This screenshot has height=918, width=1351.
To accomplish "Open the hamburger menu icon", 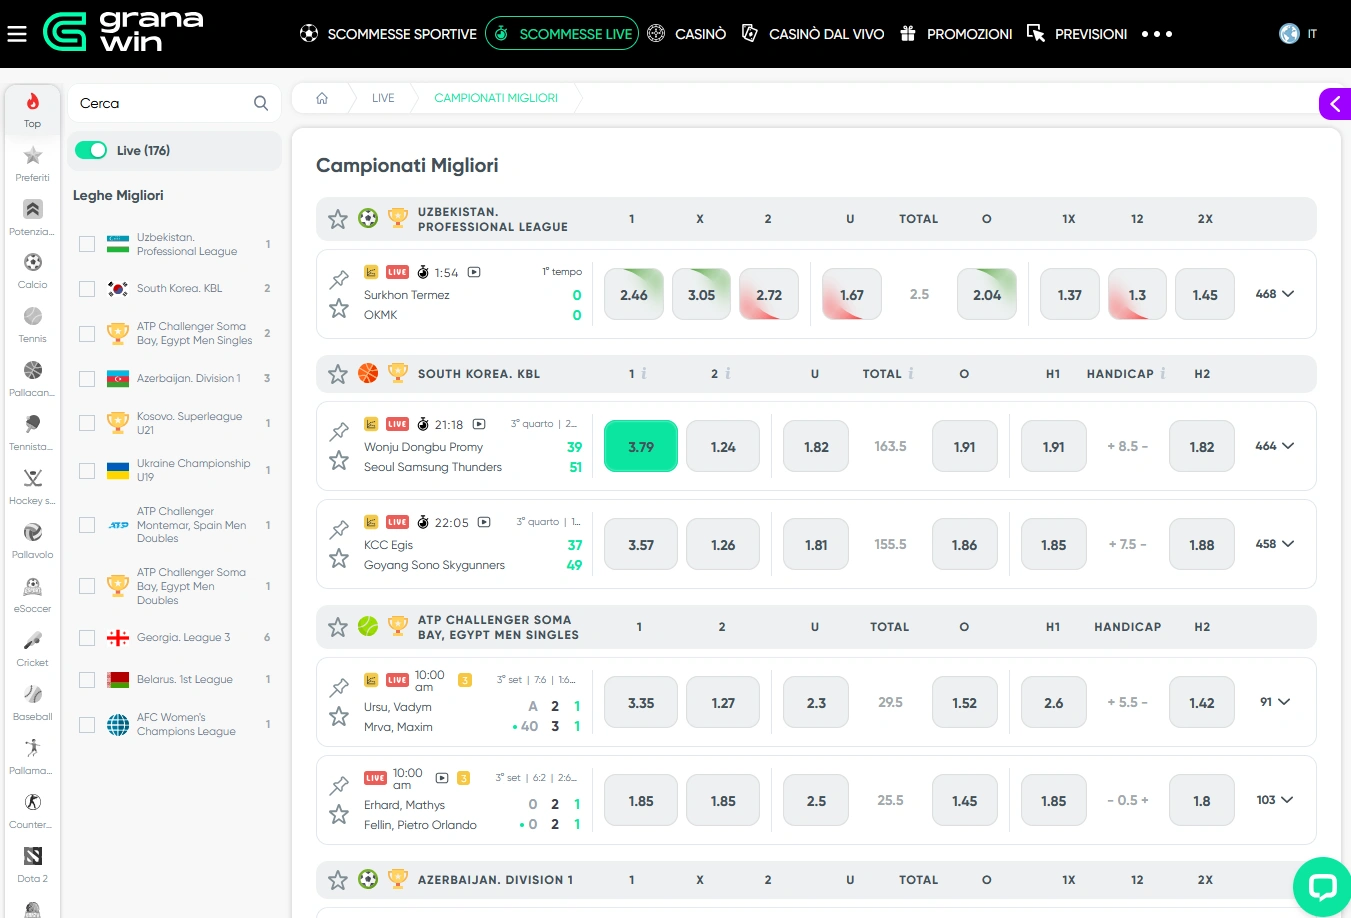I will pos(17,34).
